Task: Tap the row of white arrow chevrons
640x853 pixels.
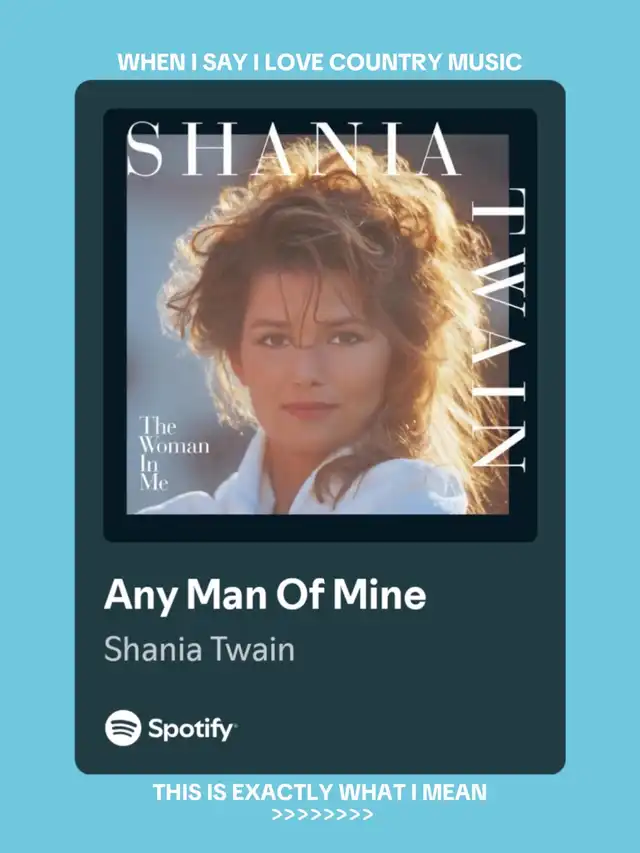Action: (x=322, y=815)
